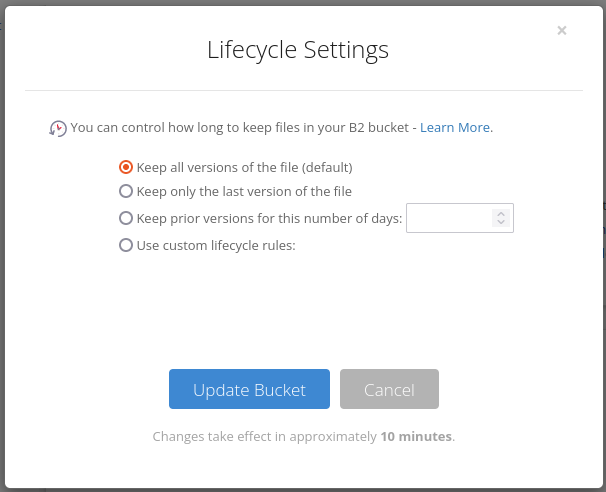Cancel the lifecycle changes
The width and height of the screenshot is (606, 492).
point(389,389)
